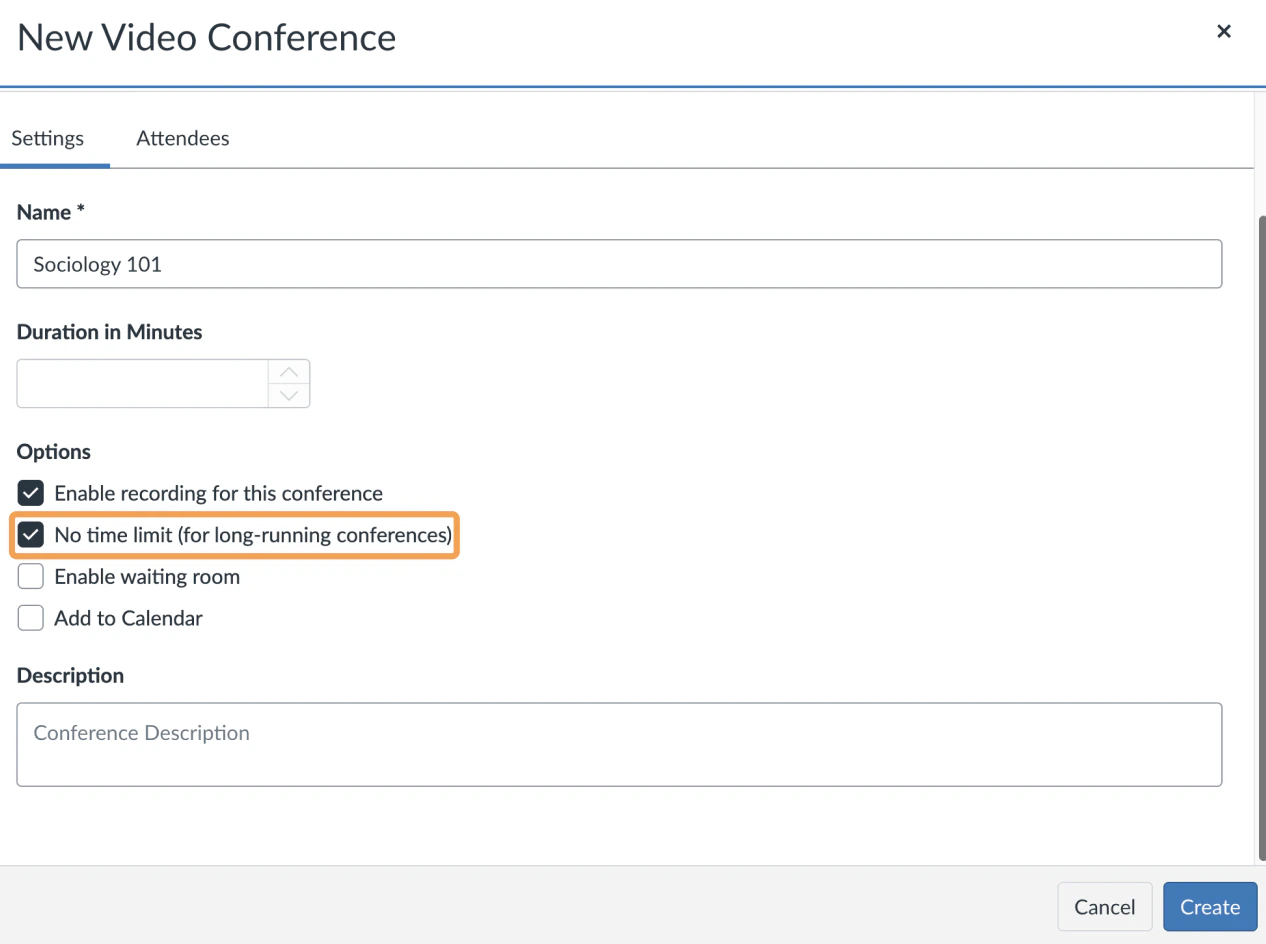Screen dimensions: 1266x944
Task: Switch to the Attendees tab
Action: 183,139
